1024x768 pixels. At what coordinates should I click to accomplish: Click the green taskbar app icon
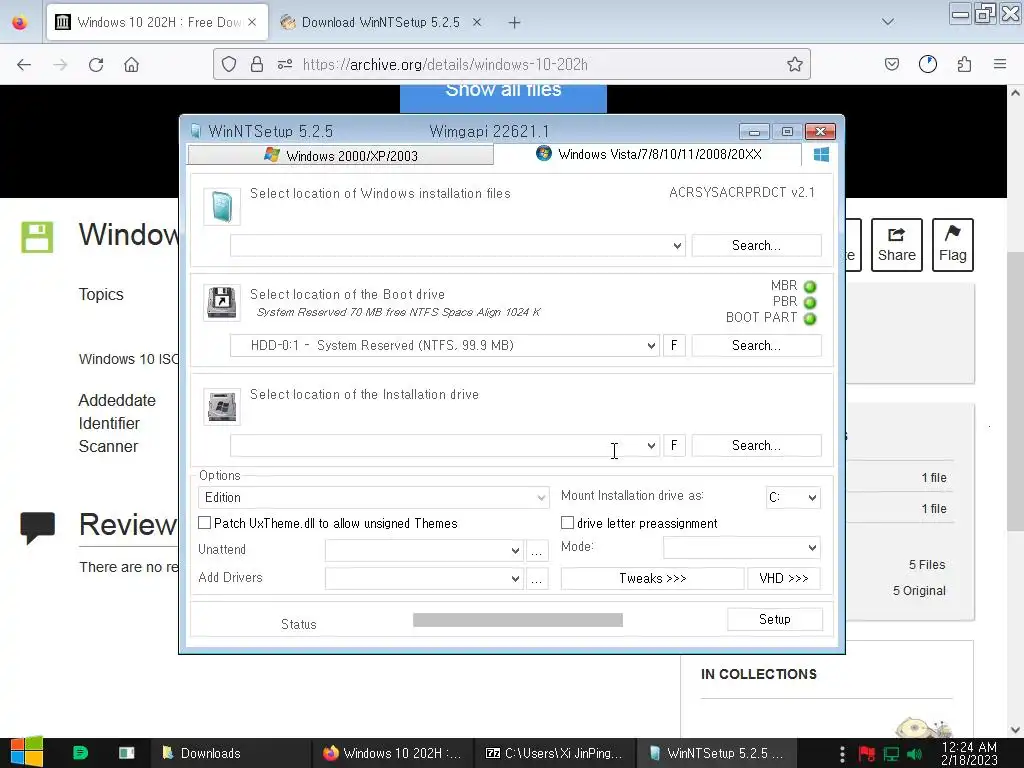tap(80, 753)
